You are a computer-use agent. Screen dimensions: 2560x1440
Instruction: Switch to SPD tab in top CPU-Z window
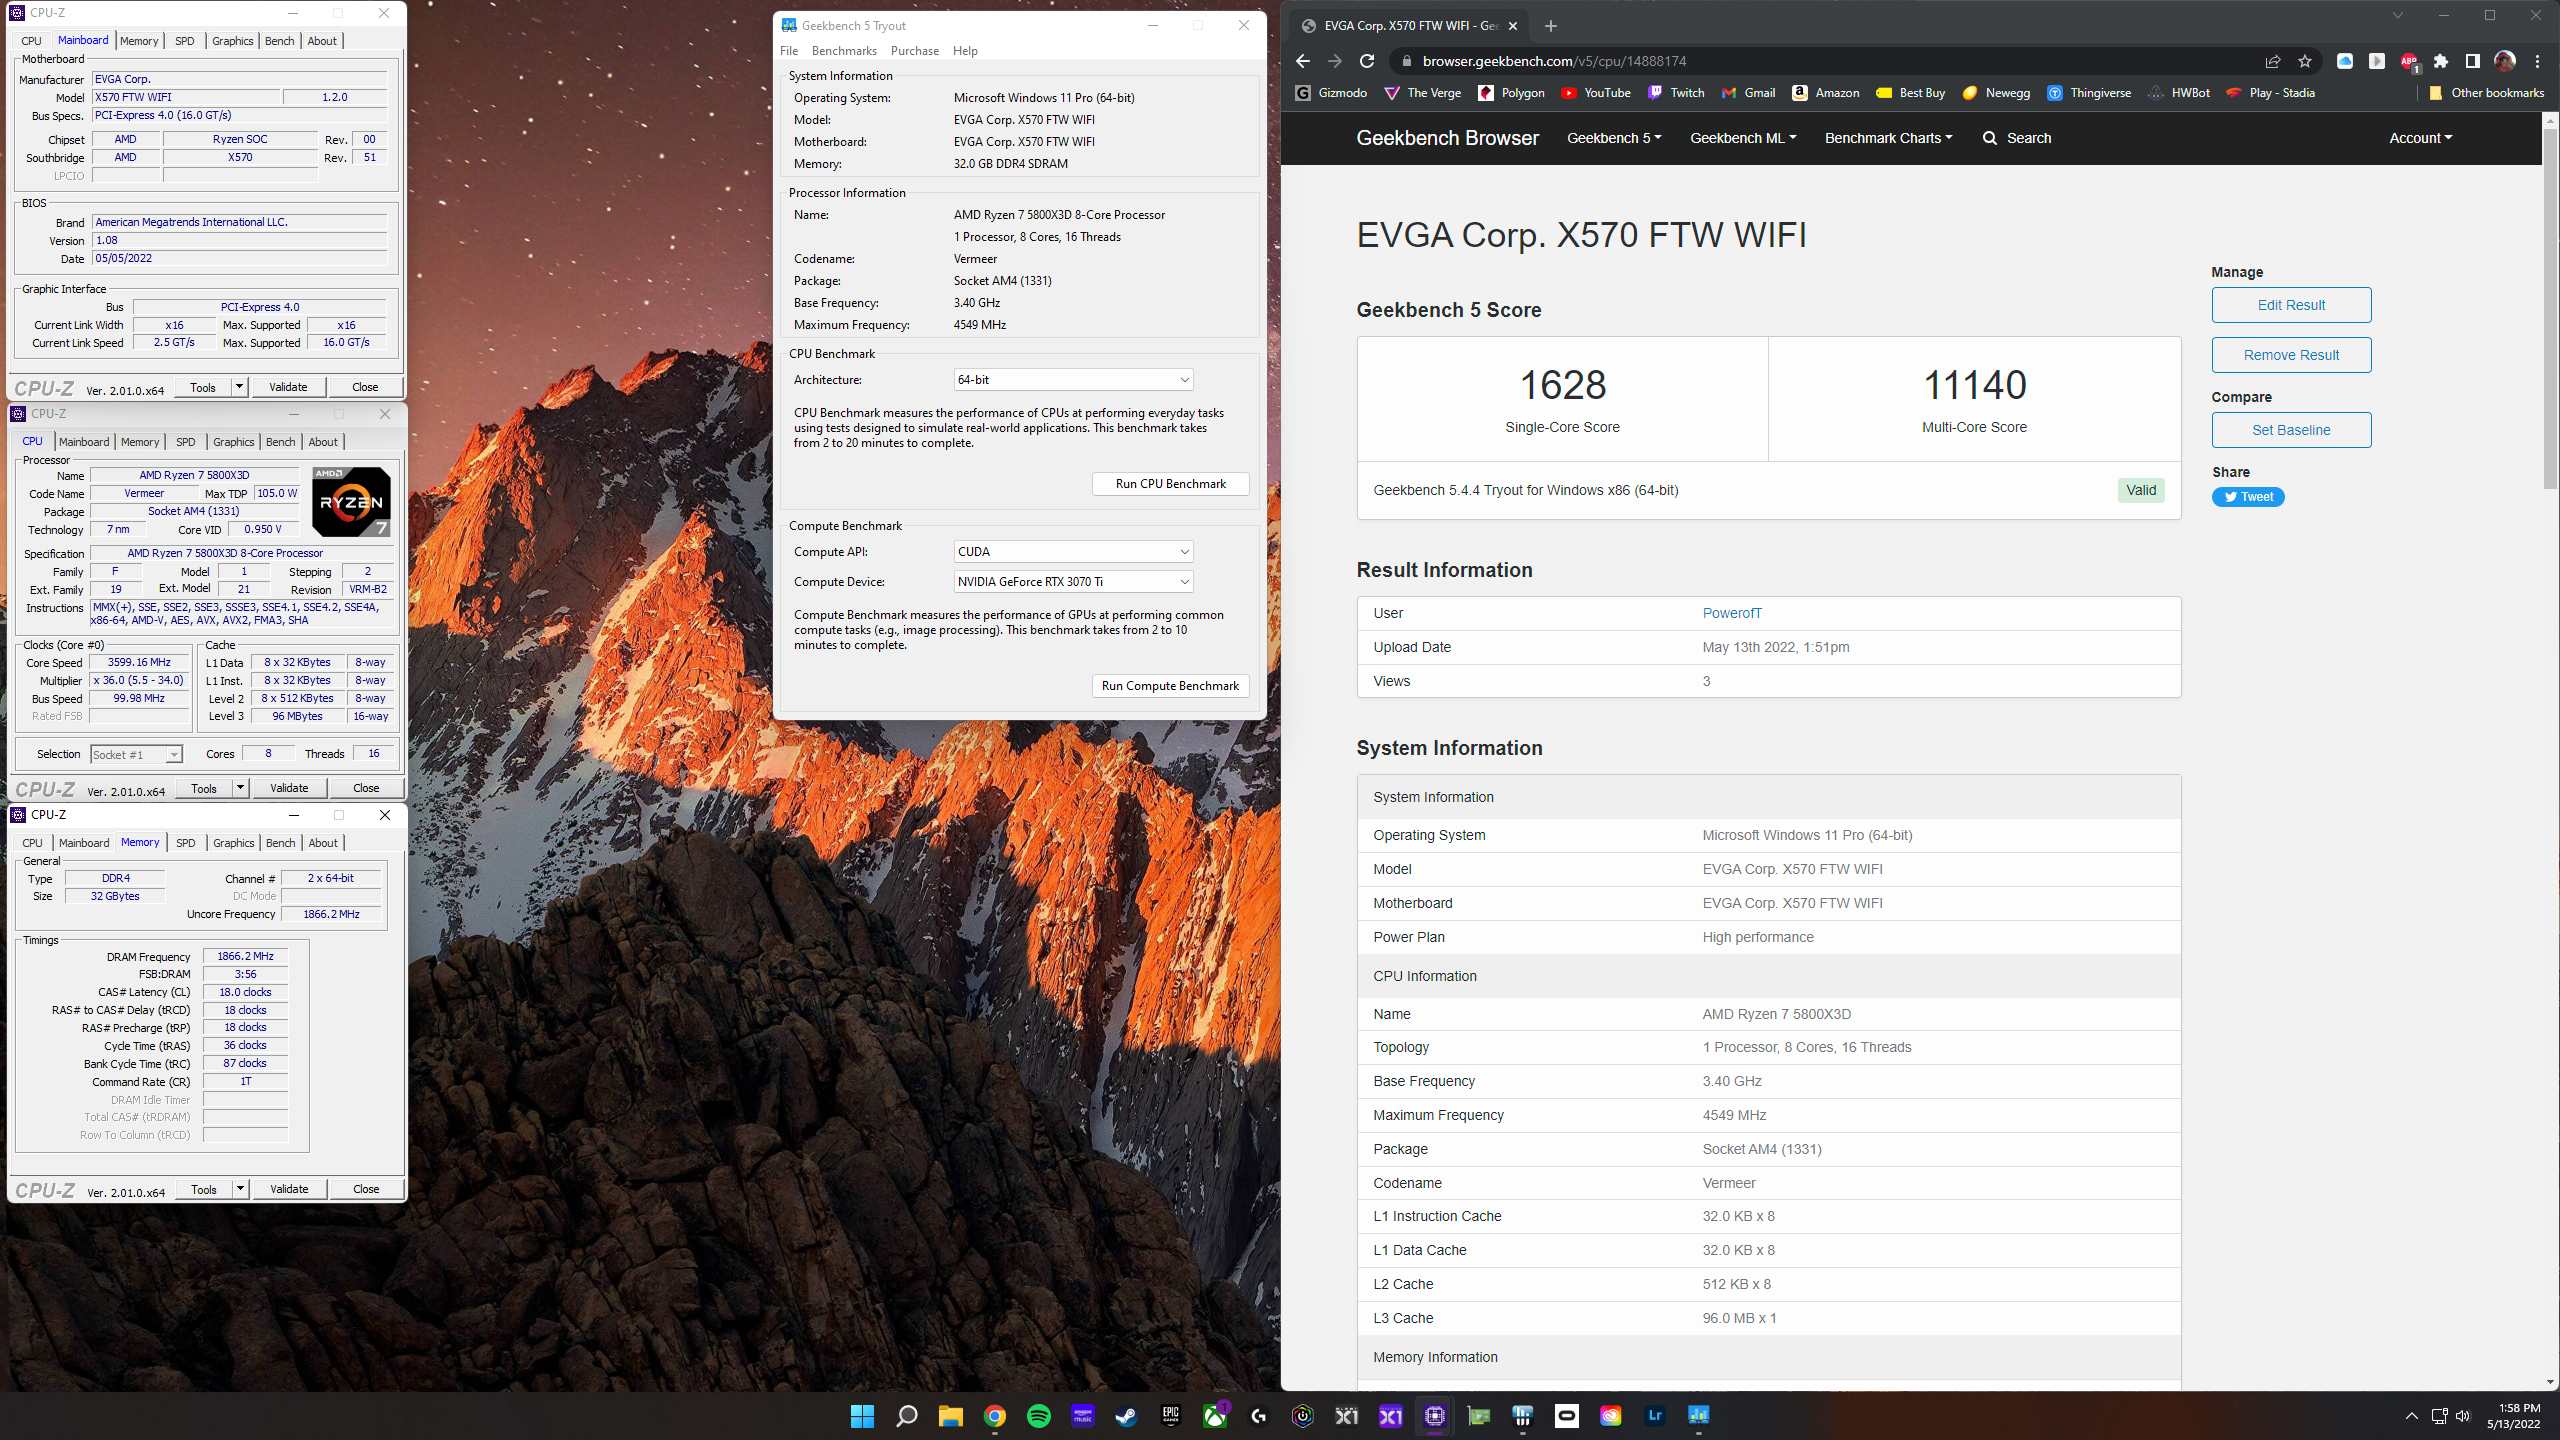185,41
